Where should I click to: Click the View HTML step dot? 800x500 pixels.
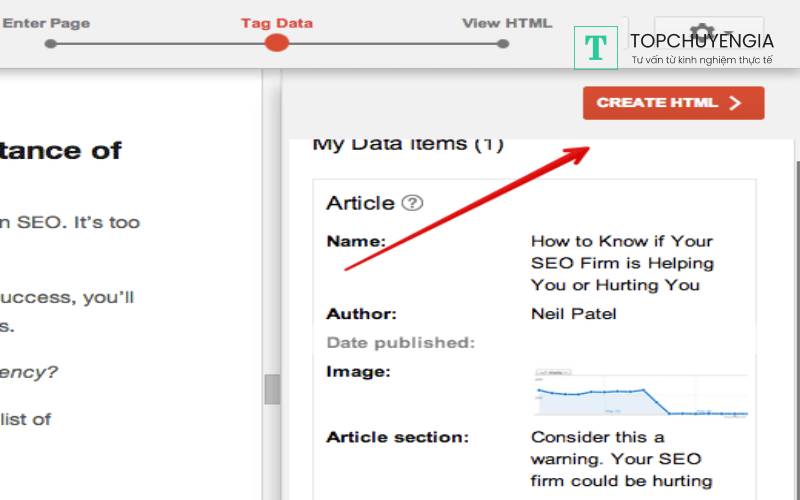click(x=503, y=43)
